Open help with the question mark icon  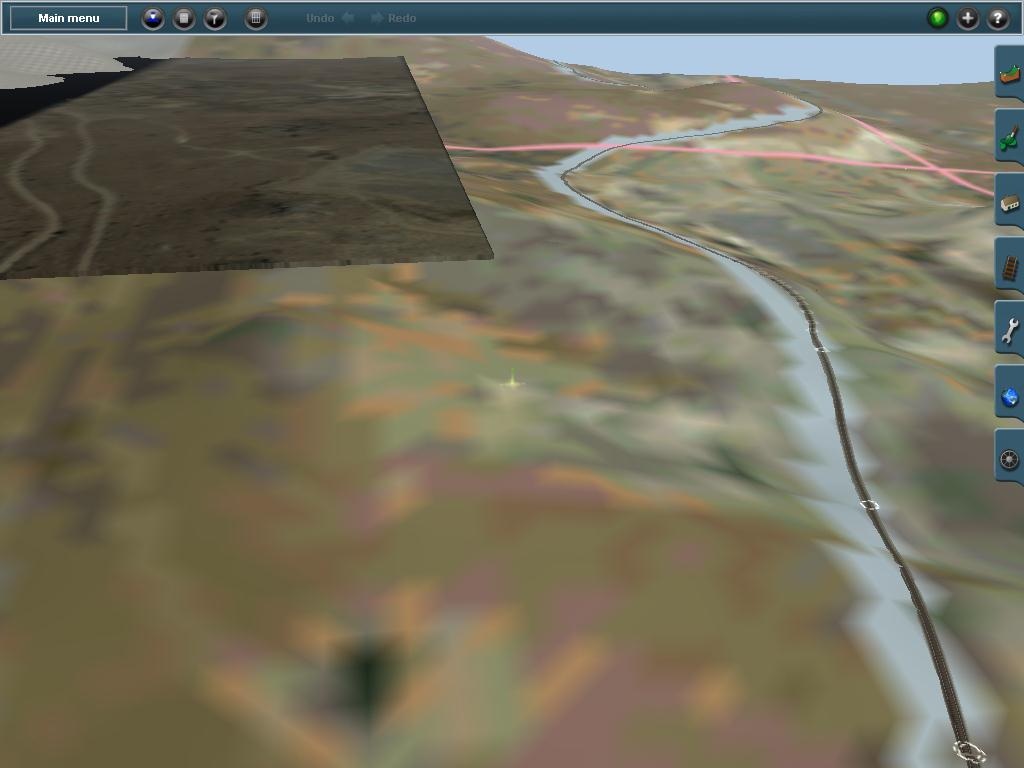click(998, 18)
